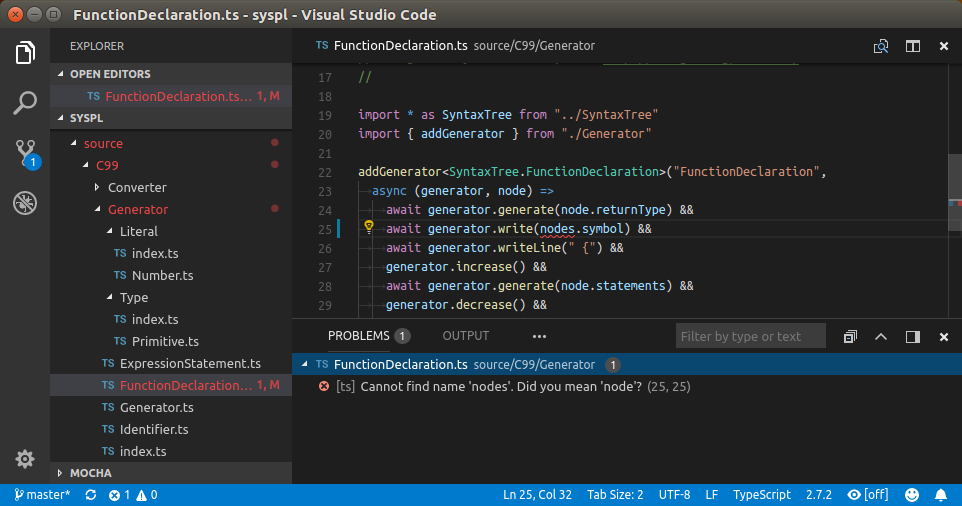Screen dimensions: 962x506
Task: Click the filter by type or text field
Action: coord(750,336)
